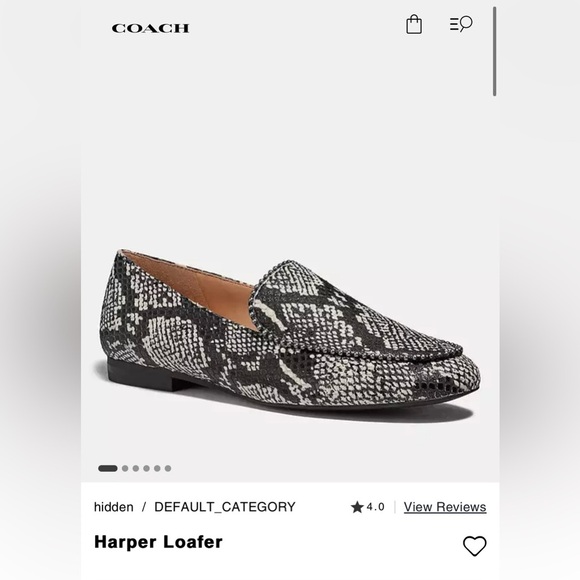Image resolution: width=580 pixels, height=580 pixels.
Task: Open the hidden breadcrumb link
Action: tap(114, 507)
